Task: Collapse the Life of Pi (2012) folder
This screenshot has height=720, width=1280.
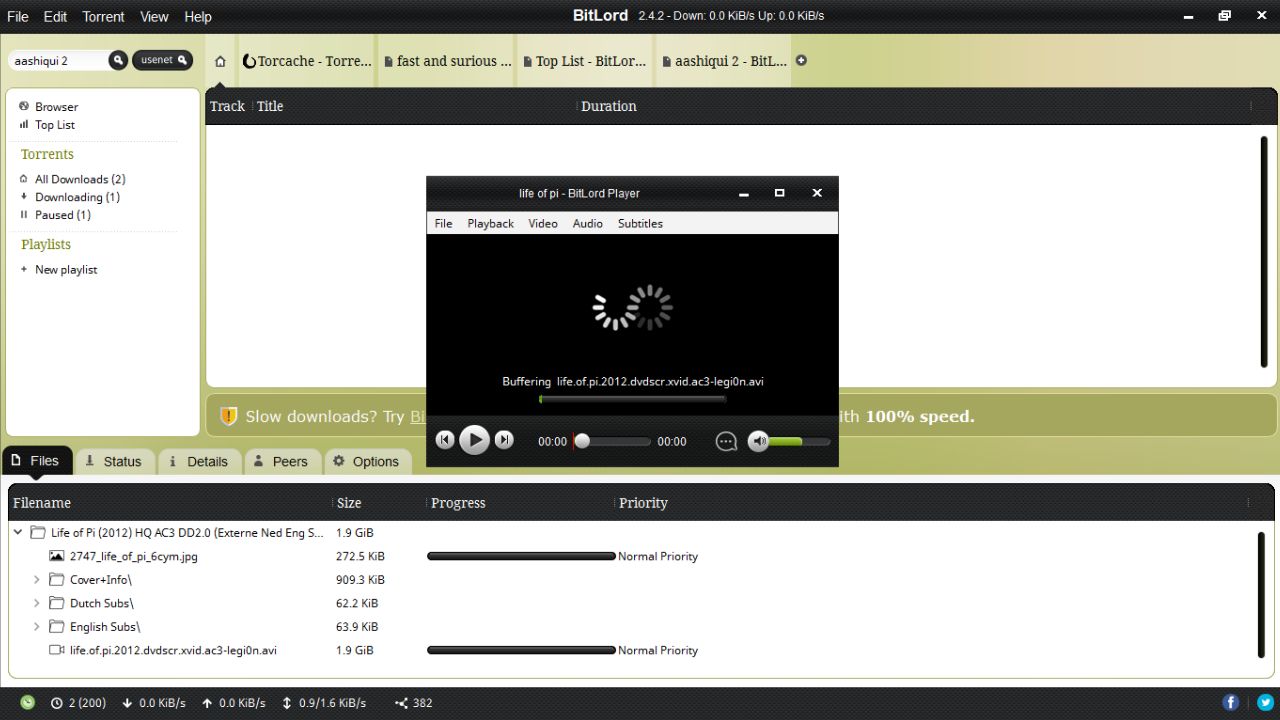Action: [x=17, y=533]
